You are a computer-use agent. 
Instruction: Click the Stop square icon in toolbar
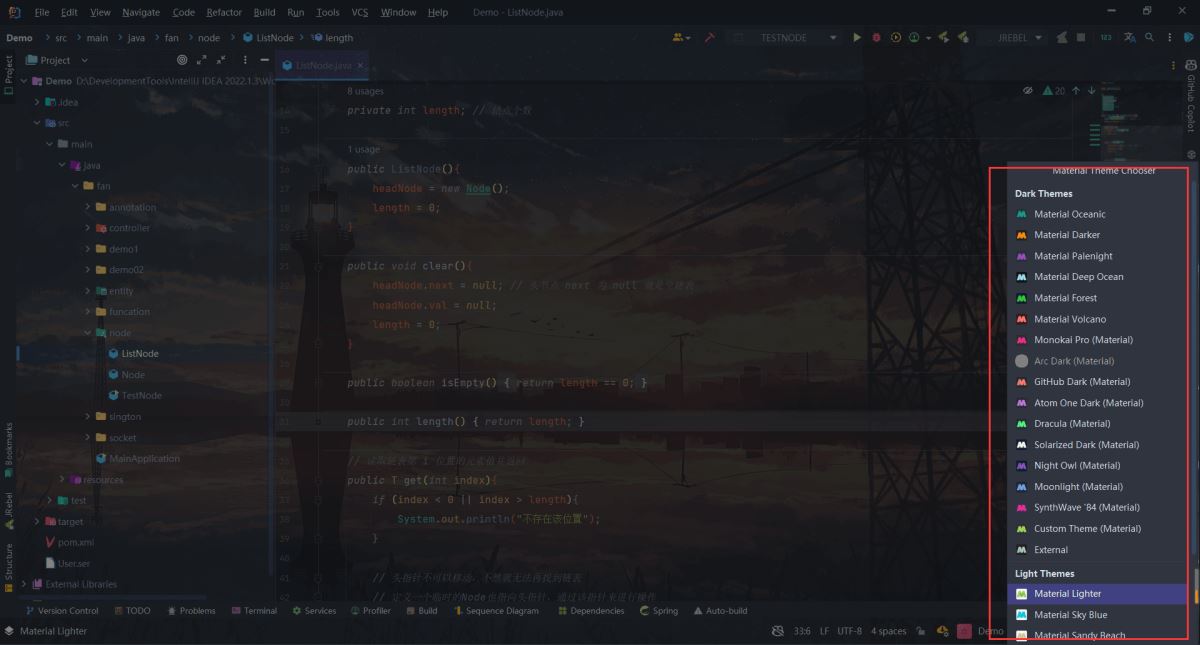pyautogui.click(x=1081, y=38)
